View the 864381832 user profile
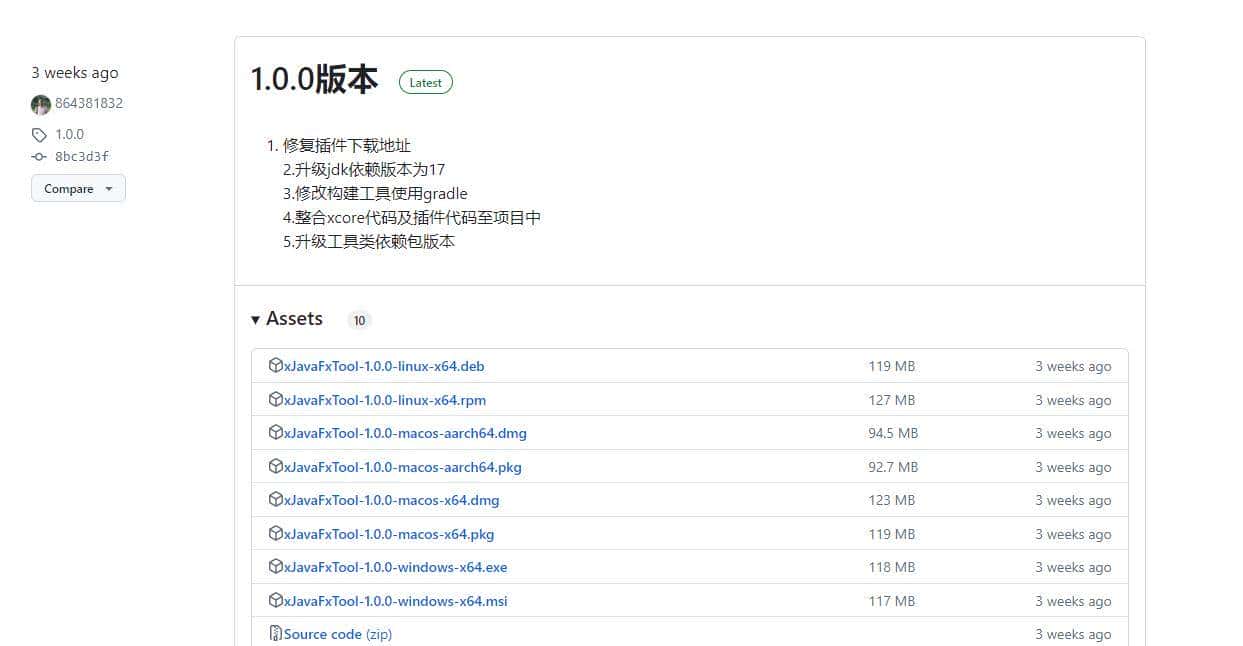This screenshot has width=1243, height=646. 89,103
